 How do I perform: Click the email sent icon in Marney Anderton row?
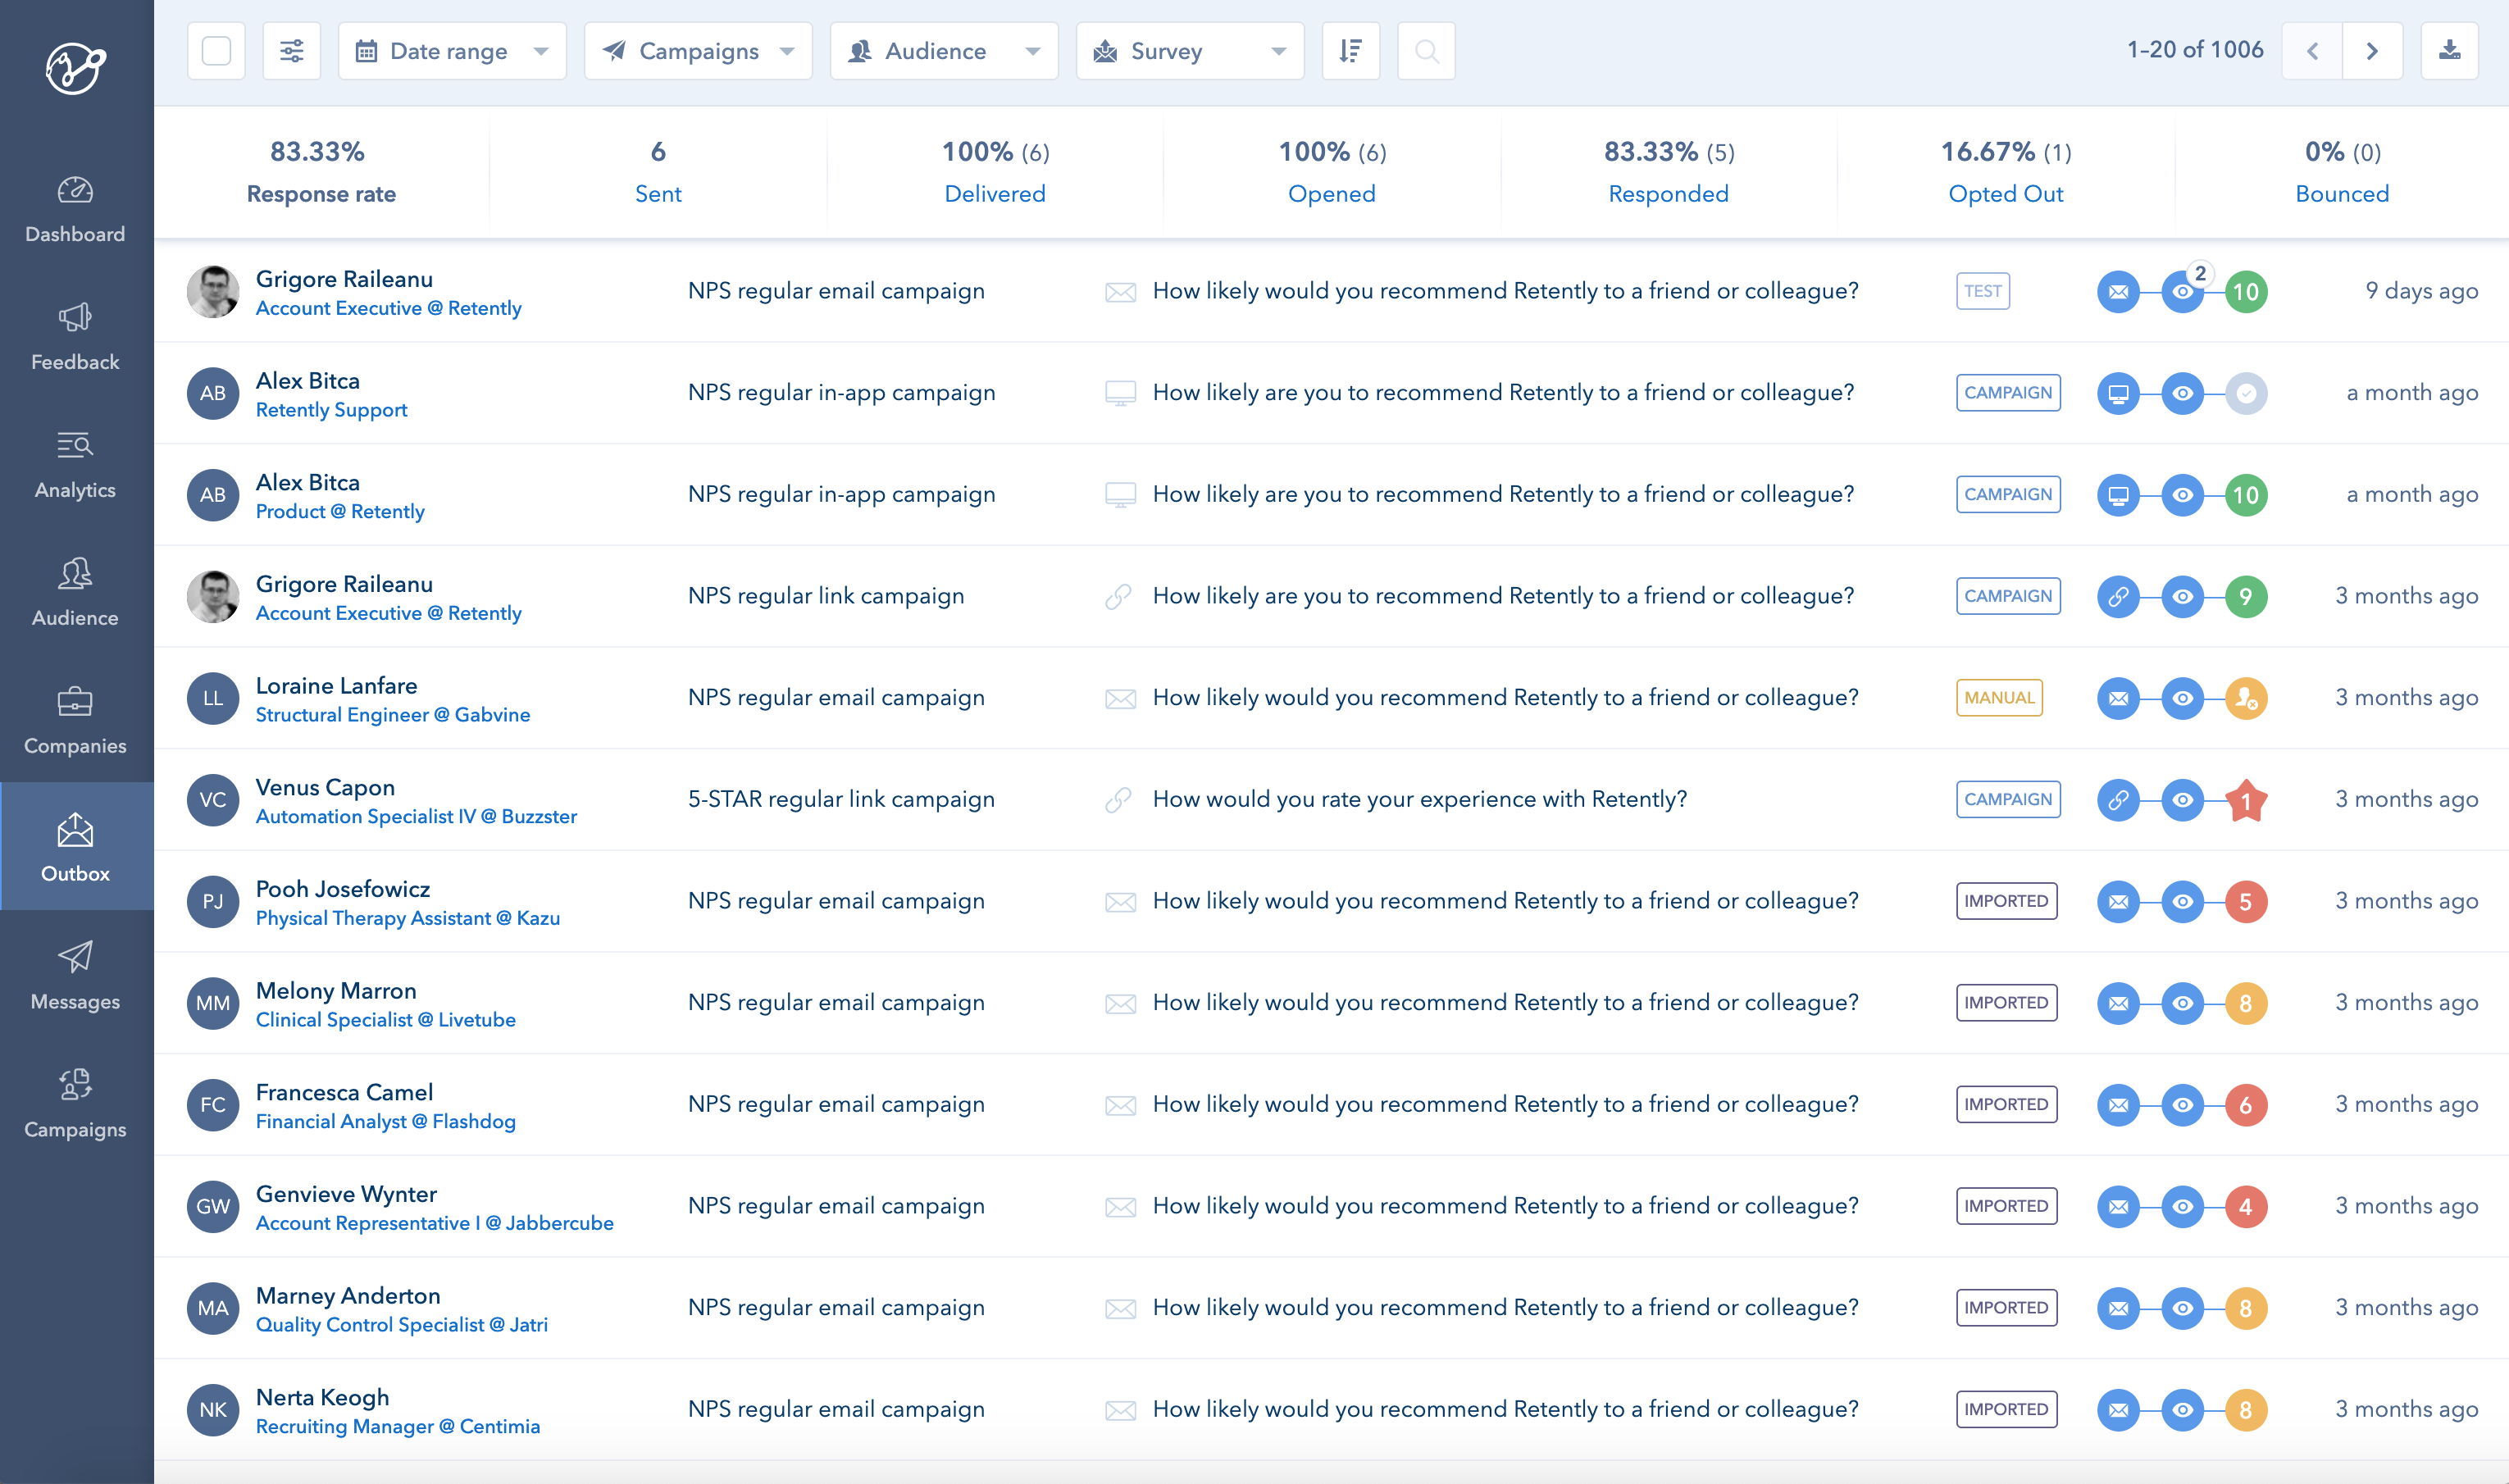(2118, 1308)
